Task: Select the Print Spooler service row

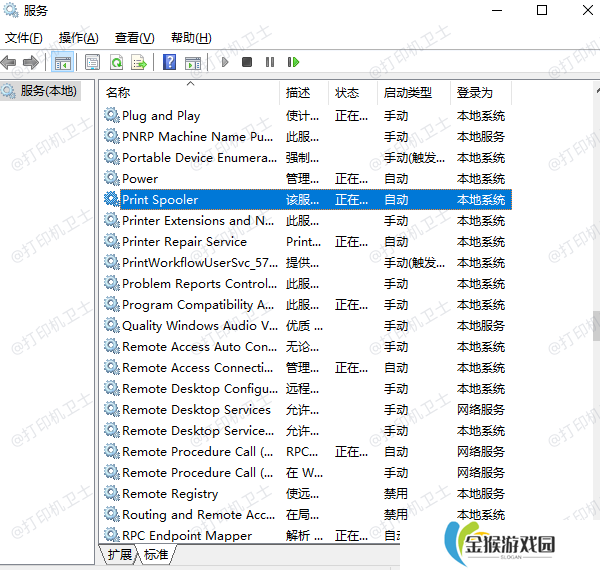Action: coord(308,199)
